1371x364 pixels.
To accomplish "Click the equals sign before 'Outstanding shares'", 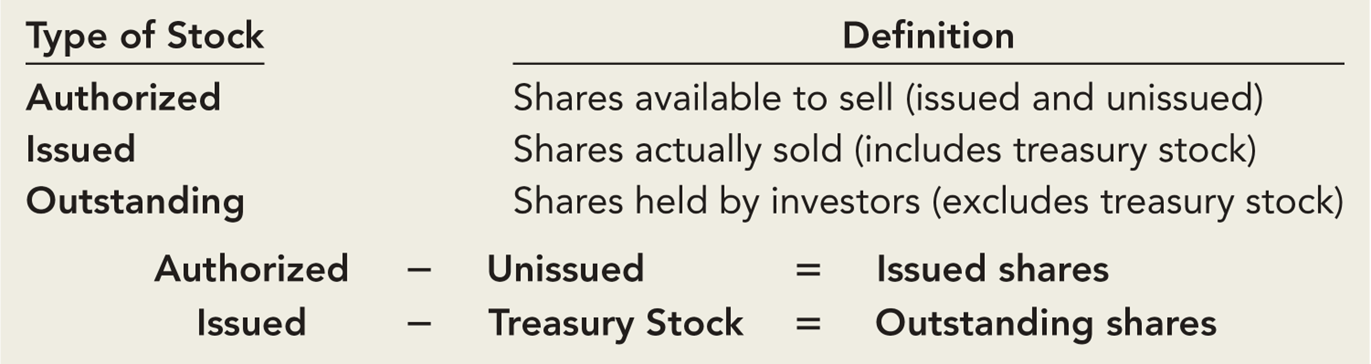I will tap(808, 324).
